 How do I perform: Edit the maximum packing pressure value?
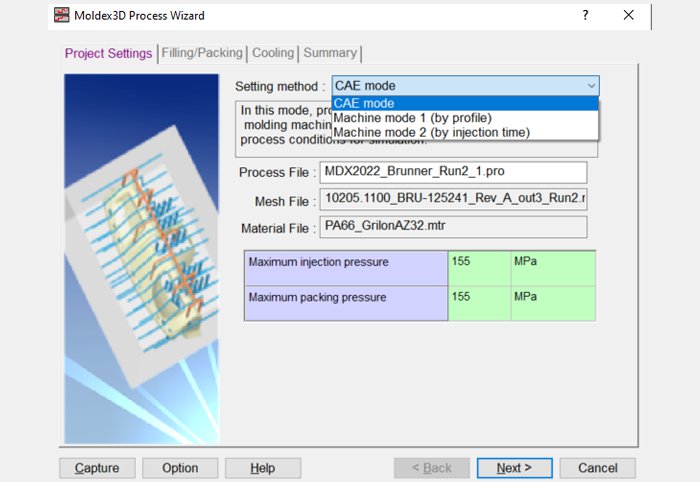click(x=479, y=303)
